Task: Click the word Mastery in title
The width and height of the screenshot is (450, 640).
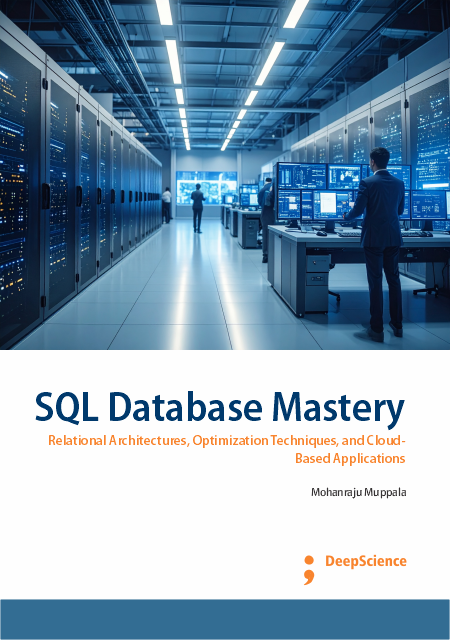Action: (338, 409)
